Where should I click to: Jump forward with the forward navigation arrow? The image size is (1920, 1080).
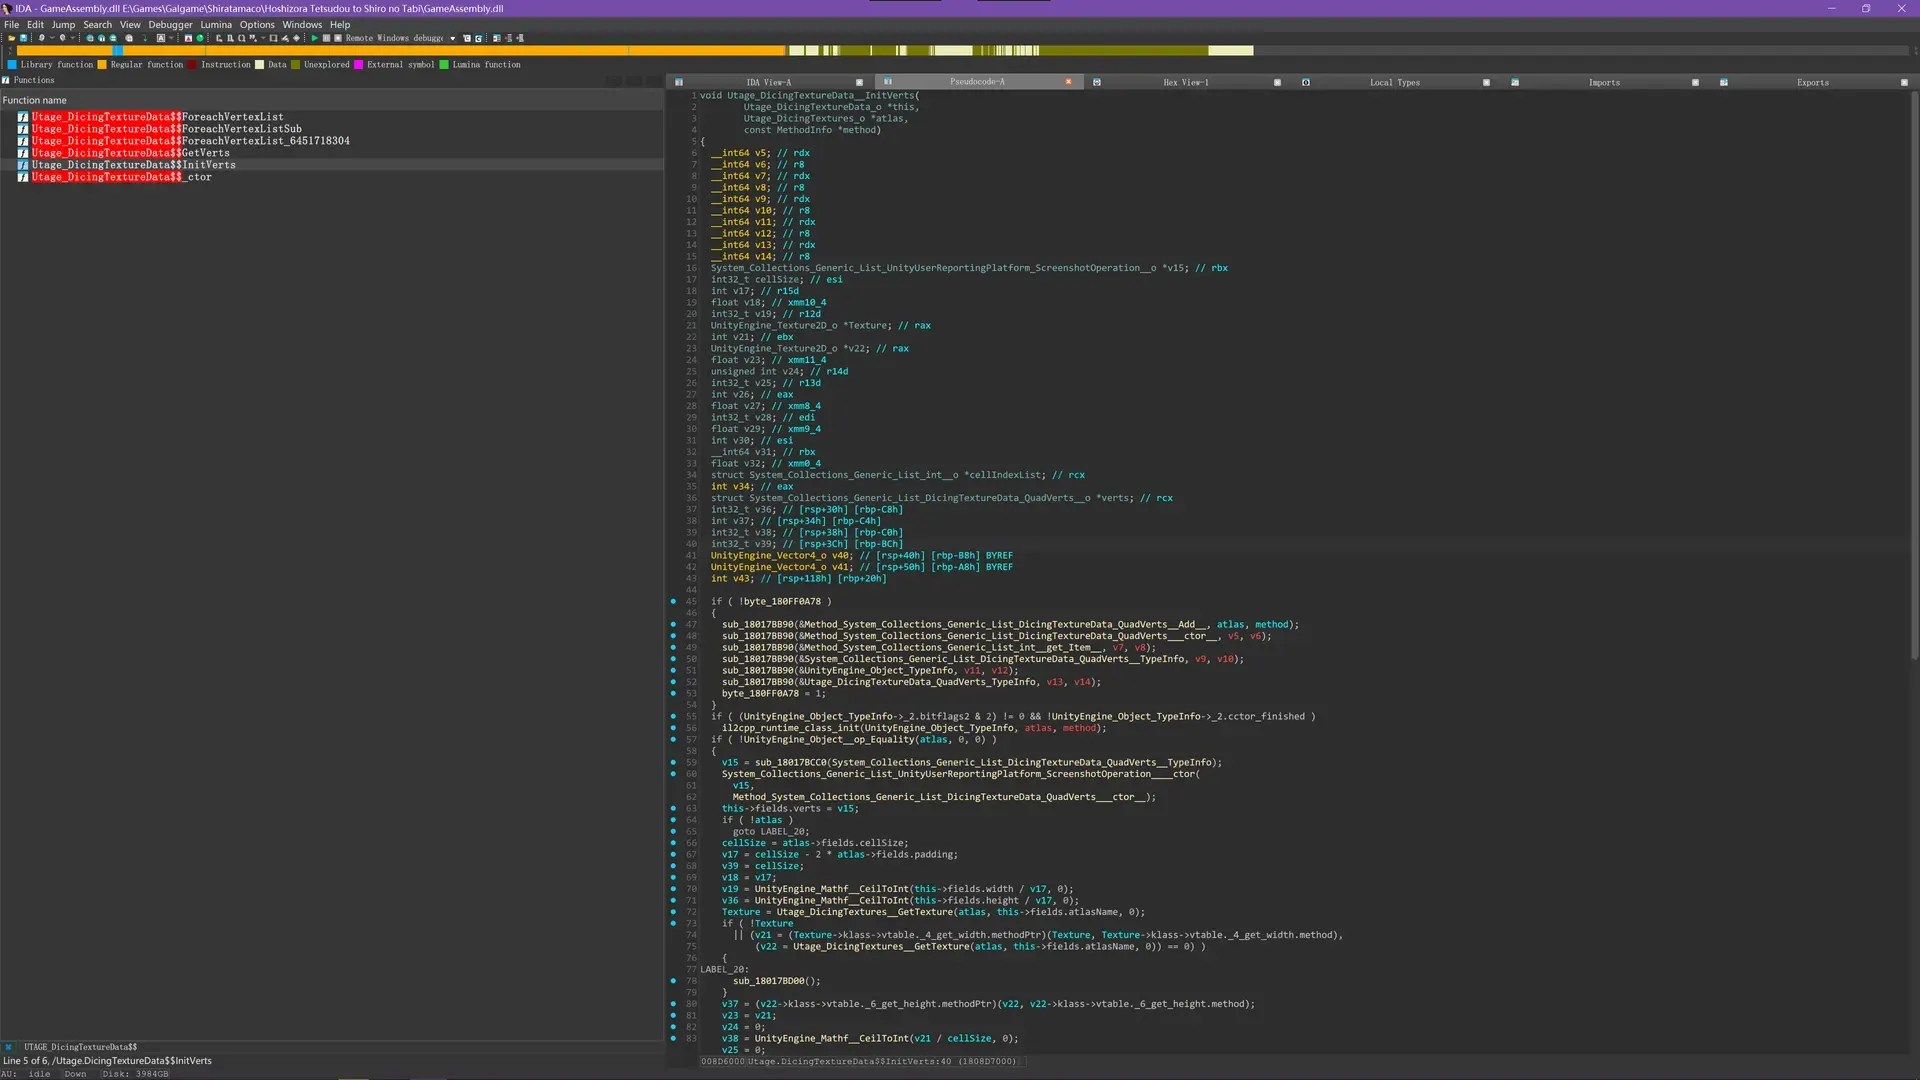coord(62,38)
